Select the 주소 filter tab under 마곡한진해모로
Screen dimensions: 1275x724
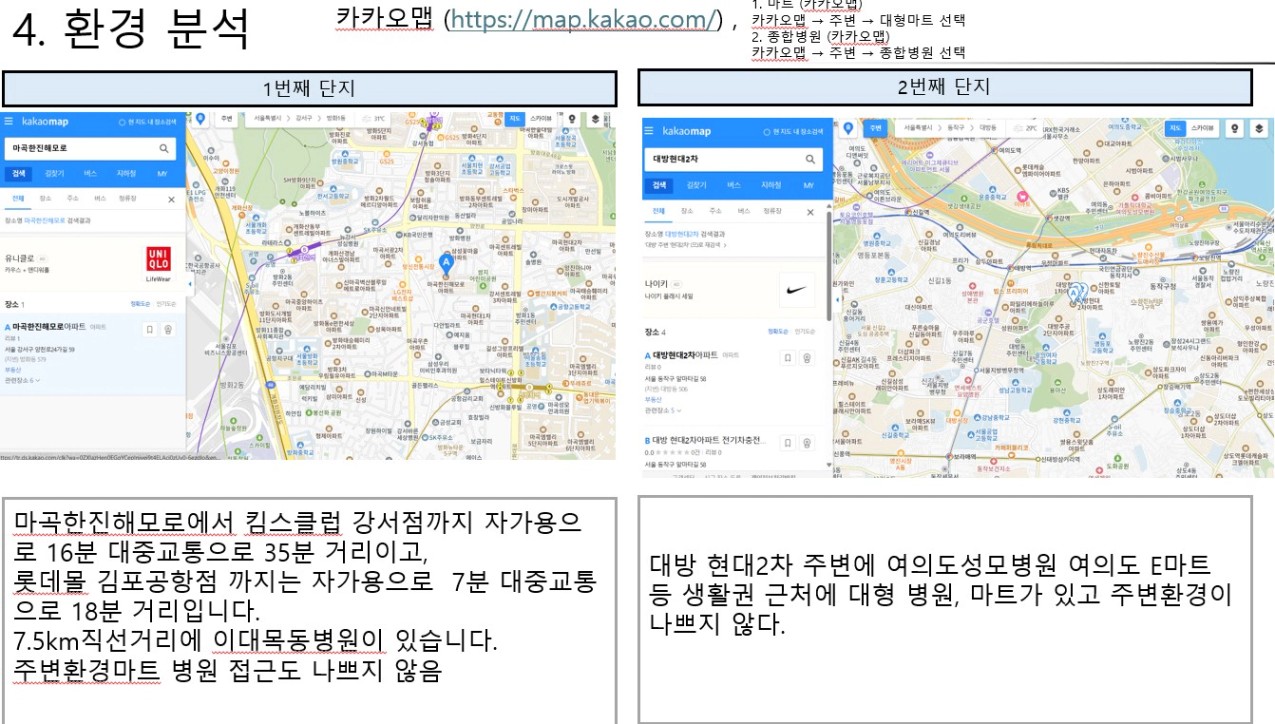pyautogui.click(x=72, y=199)
